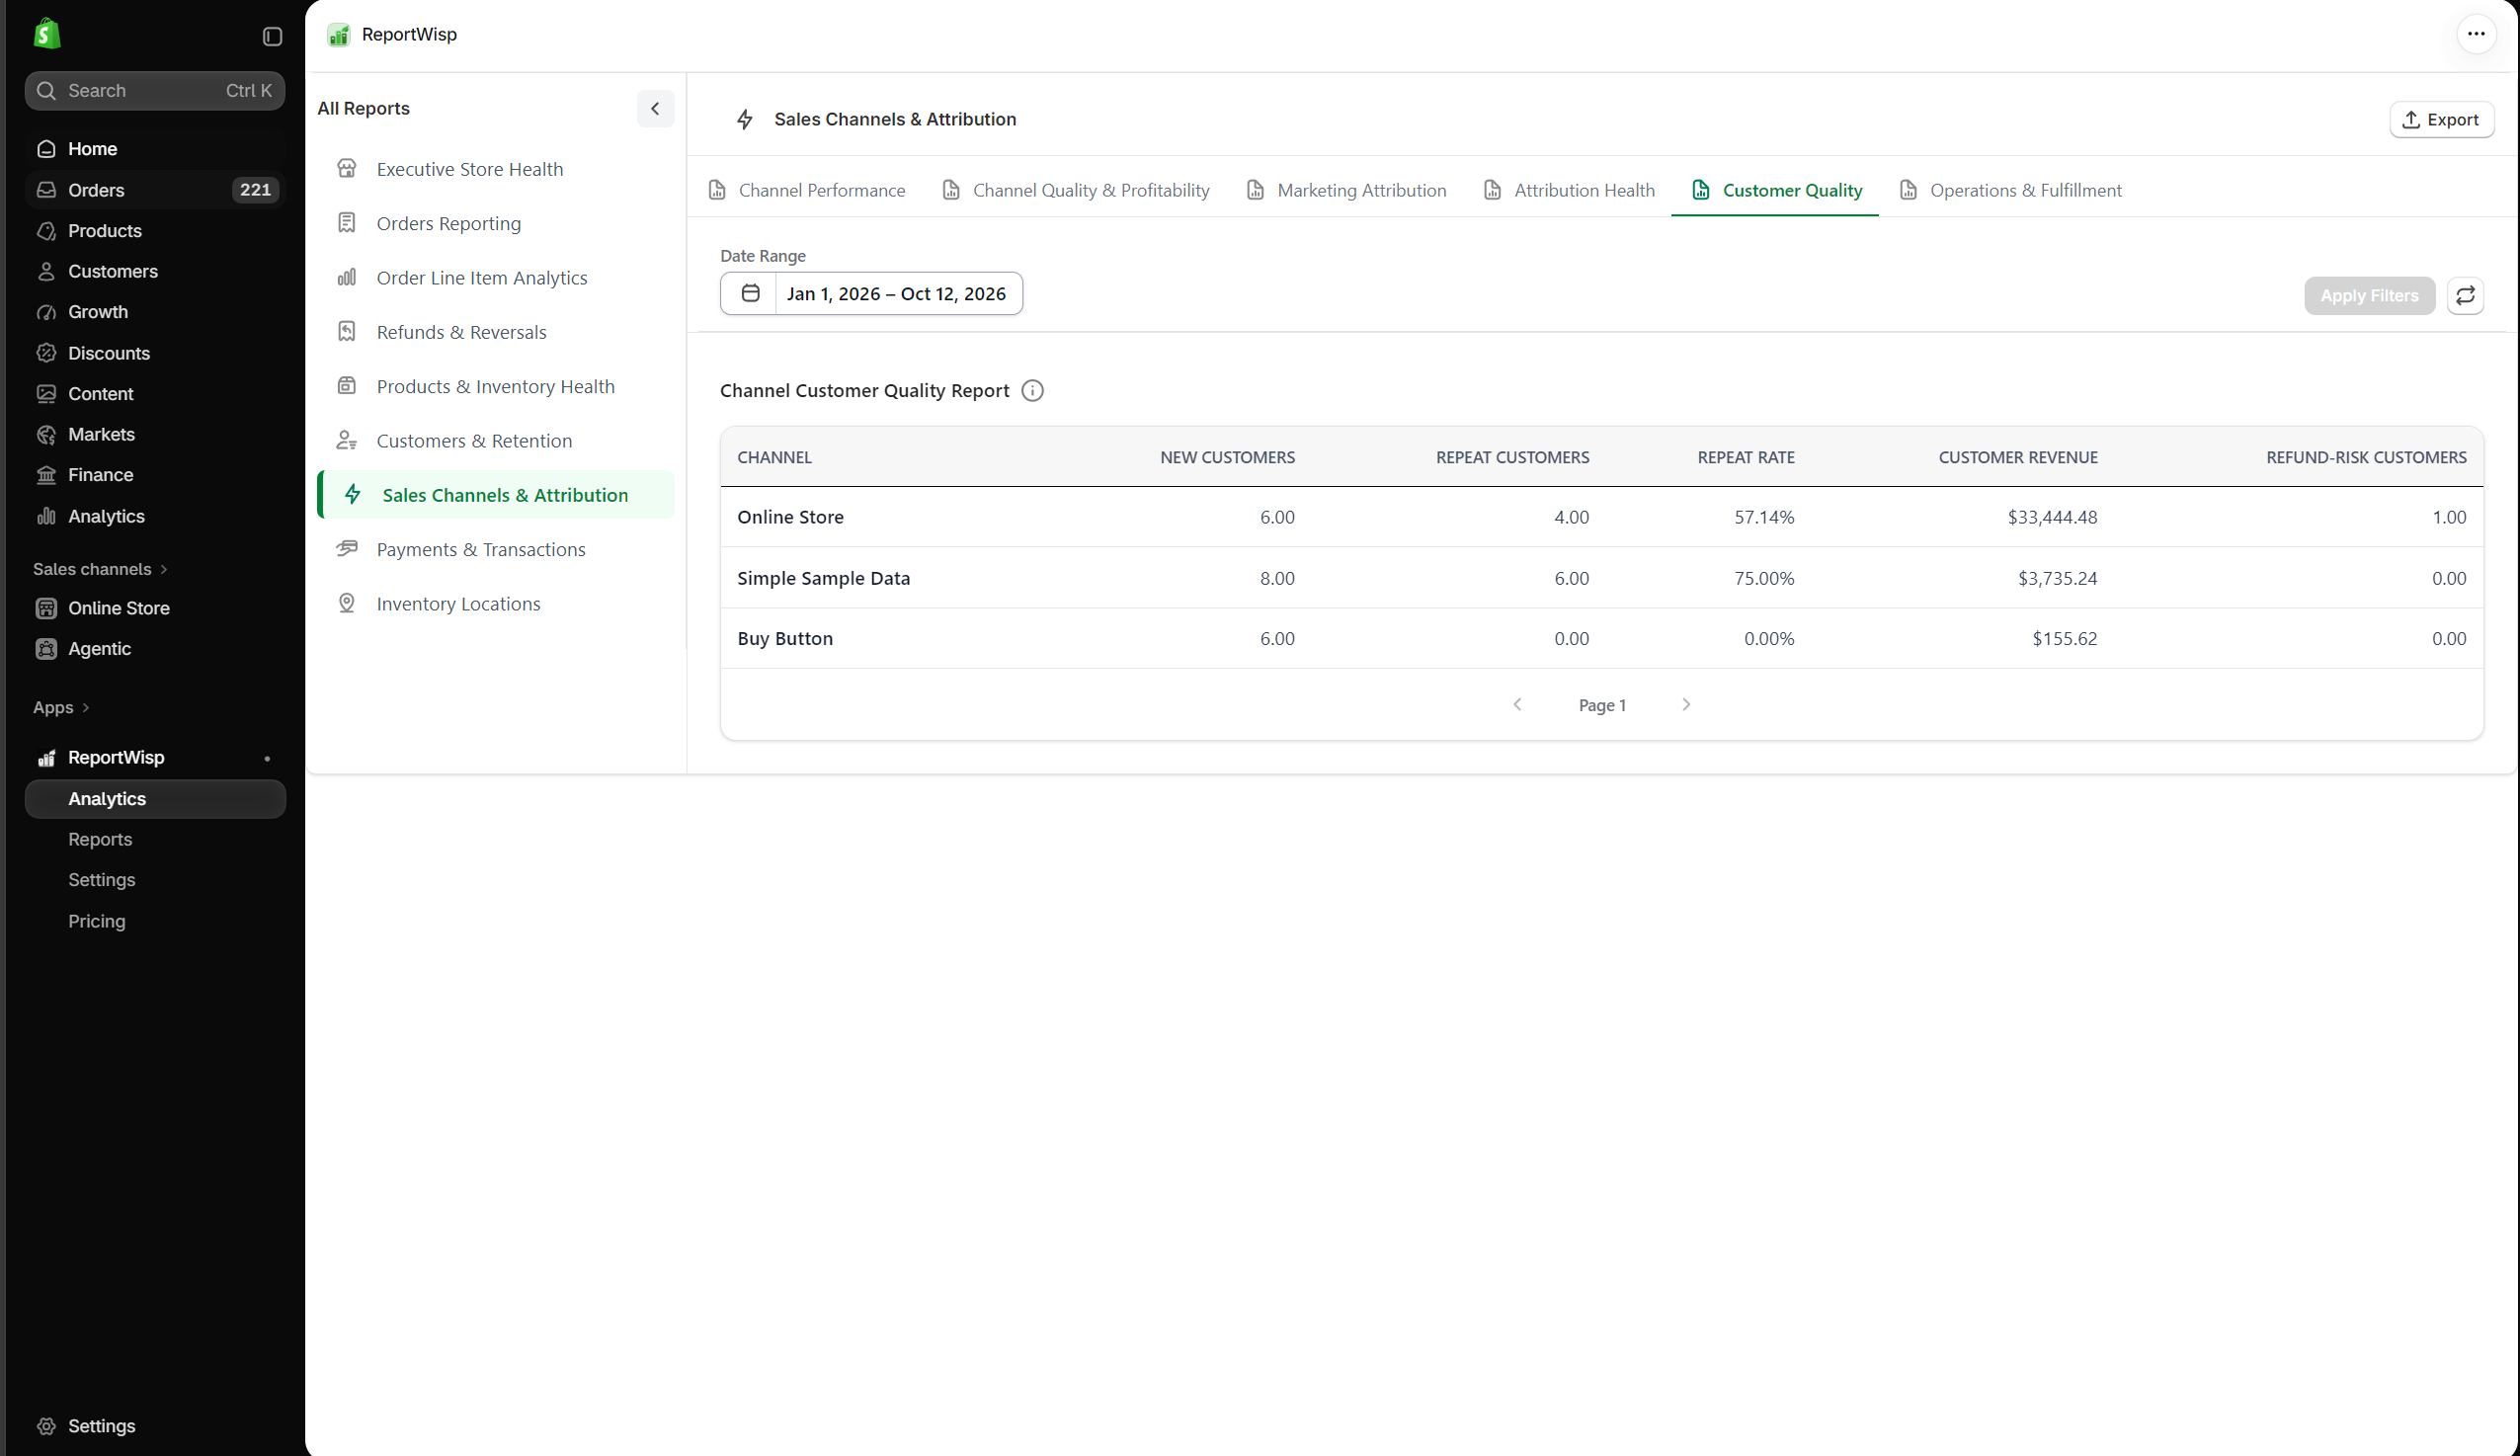Viewport: 2520px width, 1456px height.
Task: Click the Apply Filters button
Action: tap(2369, 296)
